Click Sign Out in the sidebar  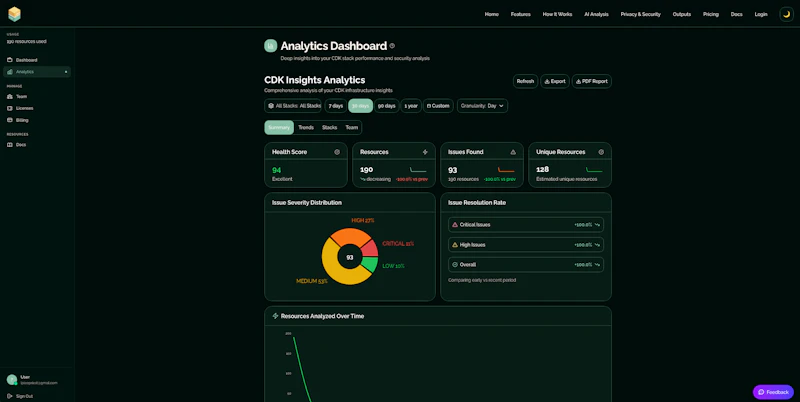(x=20, y=396)
